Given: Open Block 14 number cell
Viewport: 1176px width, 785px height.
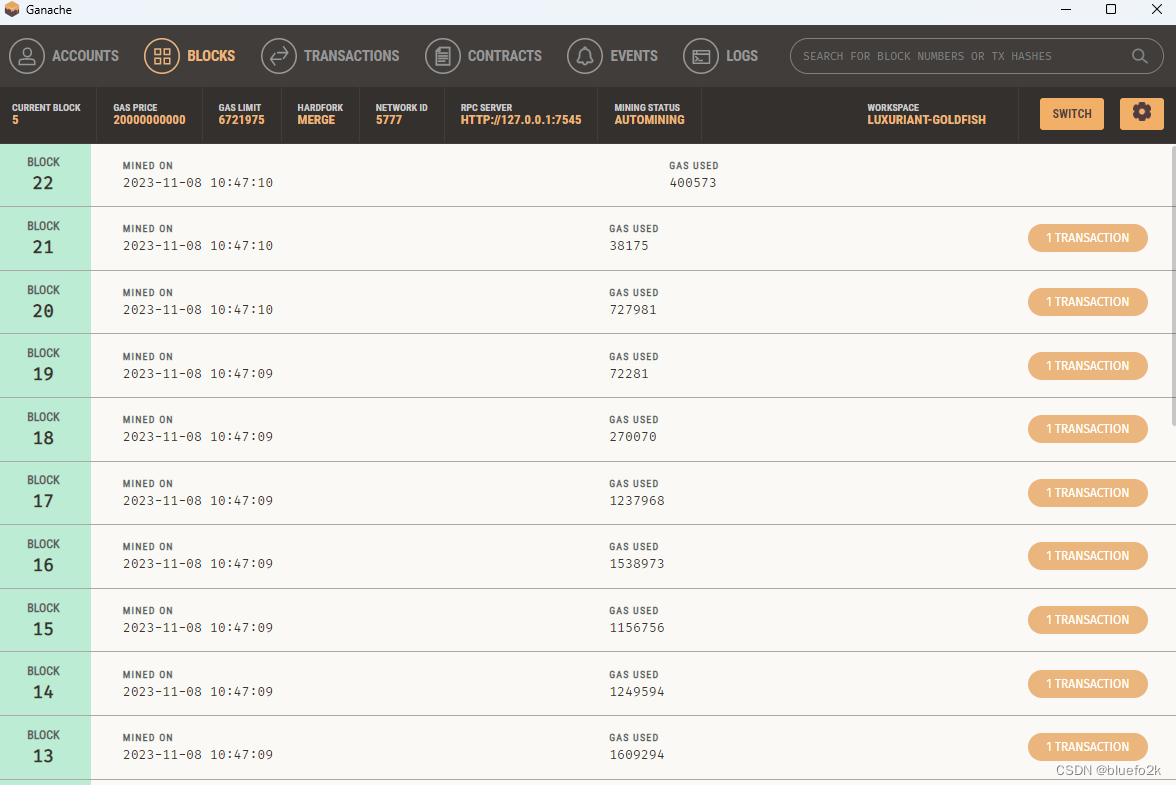Looking at the screenshot, I should pyautogui.click(x=45, y=683).
